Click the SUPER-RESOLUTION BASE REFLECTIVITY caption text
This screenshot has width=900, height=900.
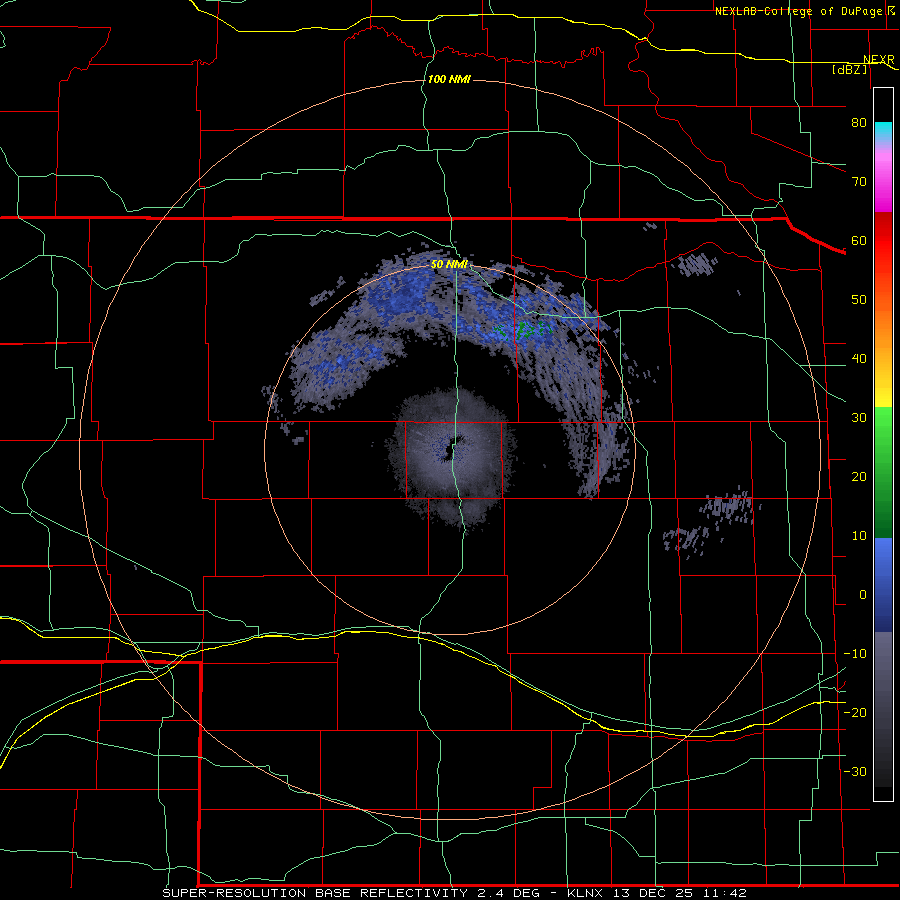[315, 893]
